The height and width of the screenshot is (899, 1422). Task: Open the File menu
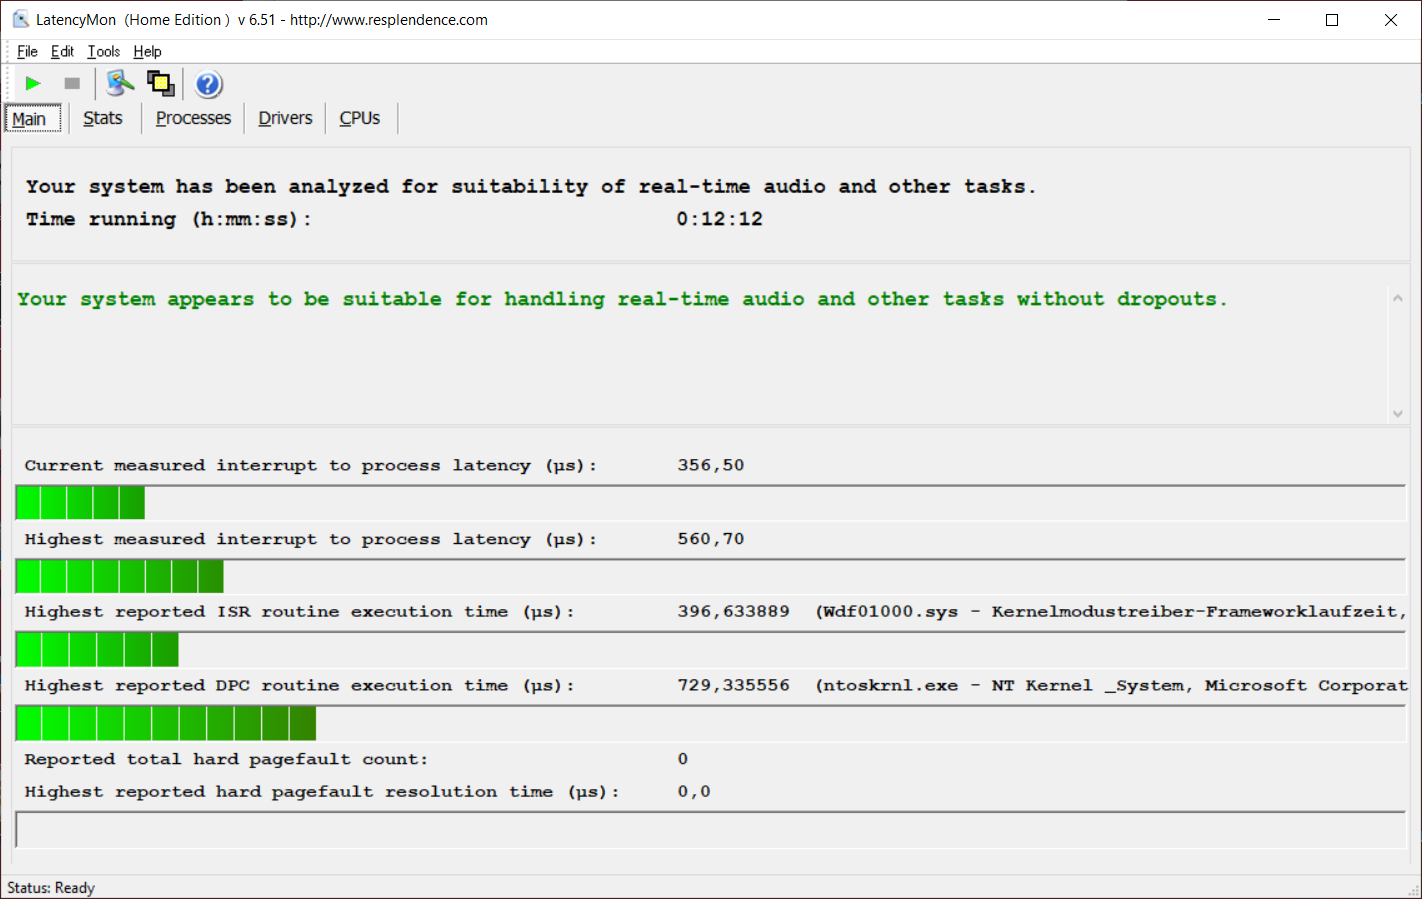click(27, 52)
